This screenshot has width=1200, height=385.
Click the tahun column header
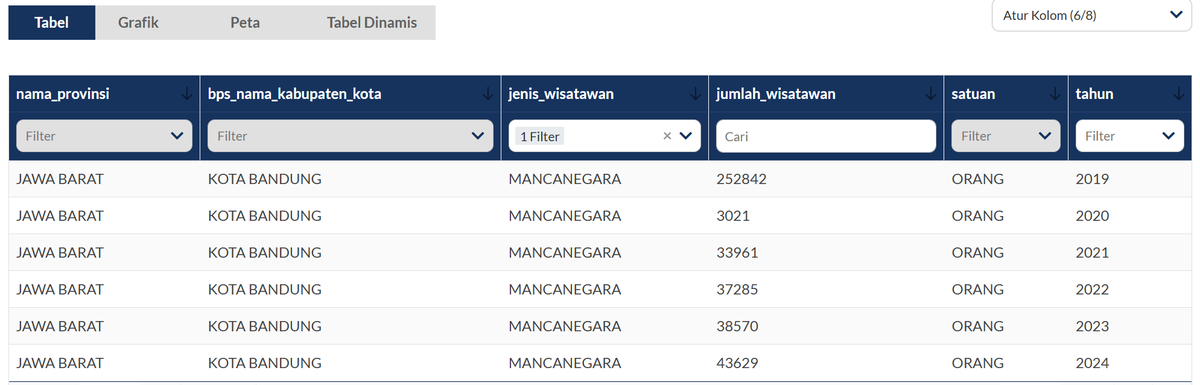point(1094,94)
